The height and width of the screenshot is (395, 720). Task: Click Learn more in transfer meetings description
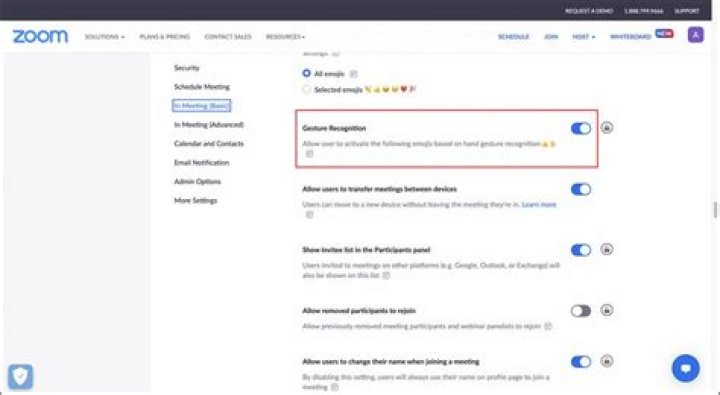539,204
